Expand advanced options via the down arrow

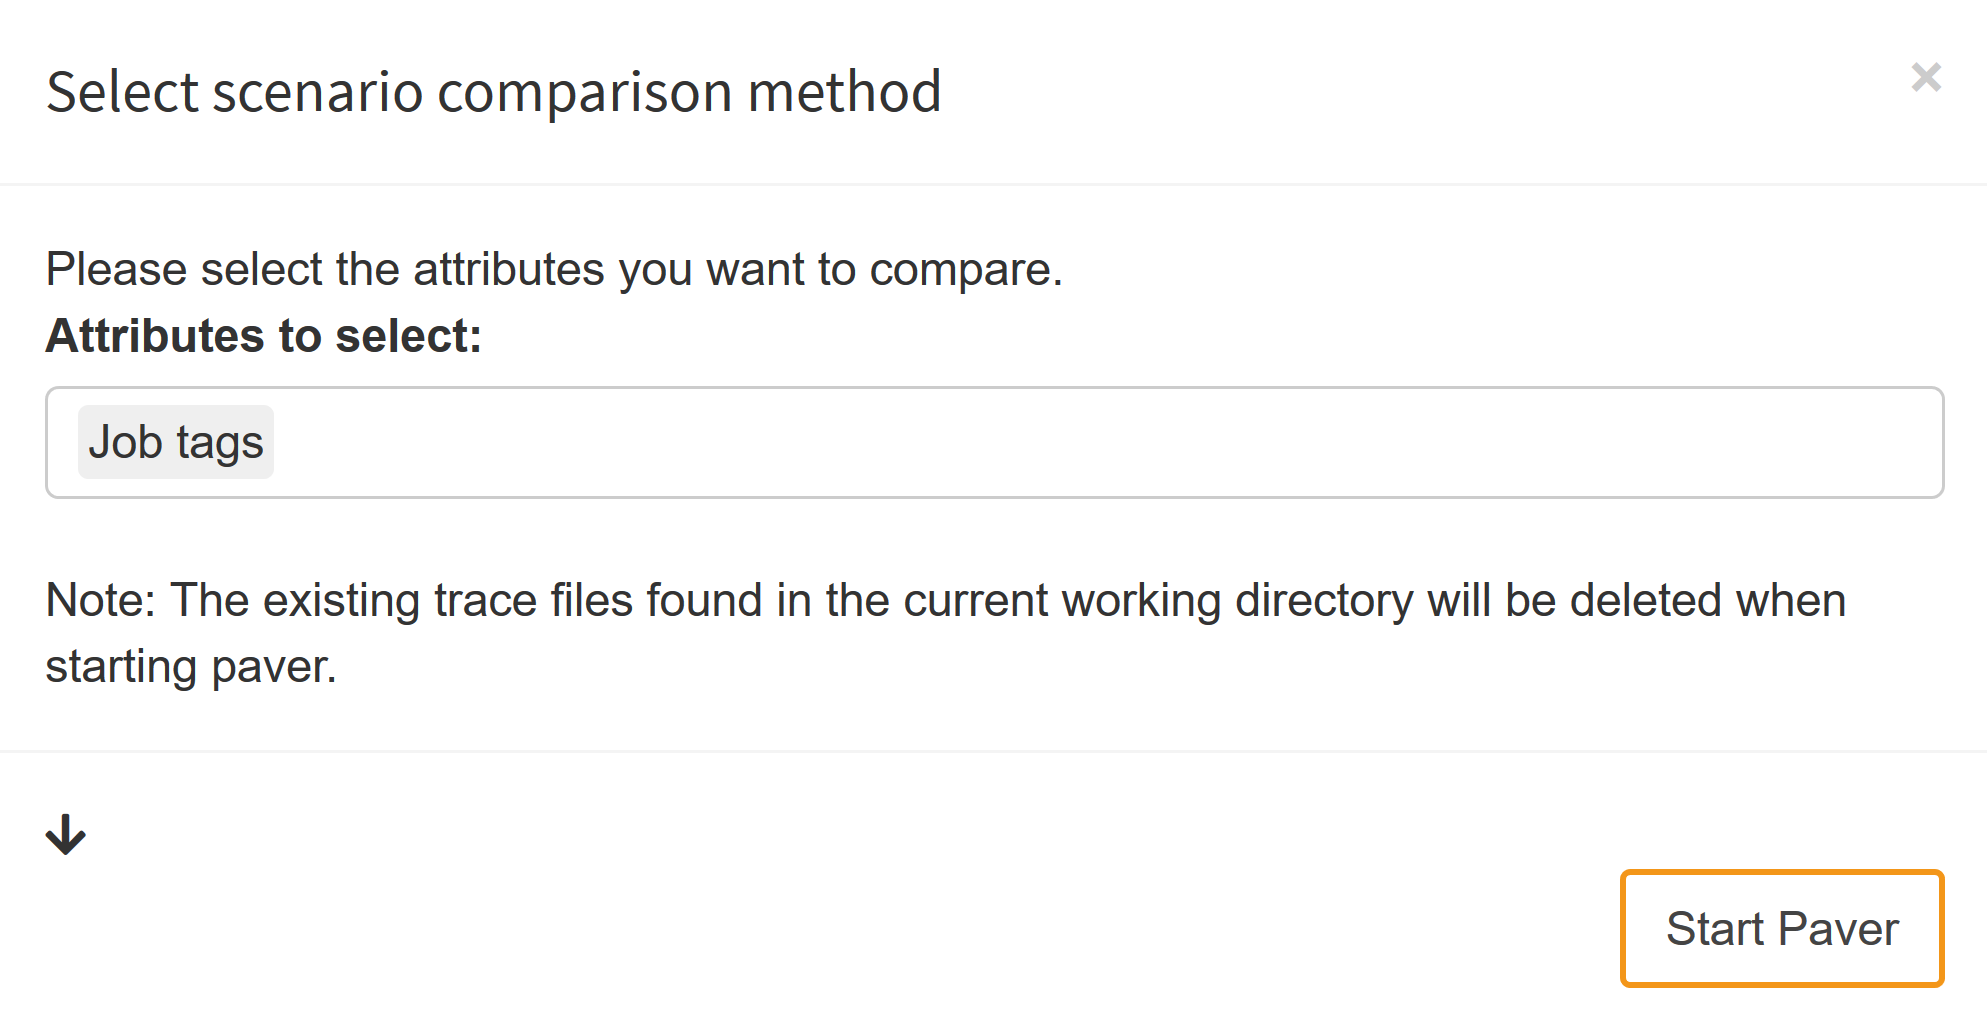pos(66,834)
